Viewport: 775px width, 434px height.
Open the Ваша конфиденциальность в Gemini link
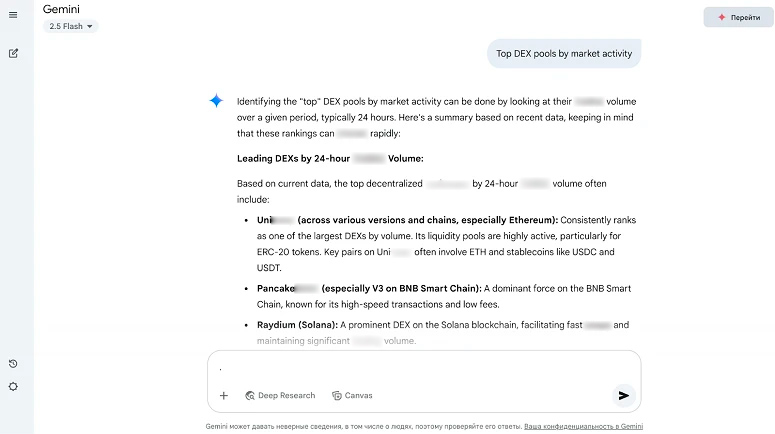pos(584,426)
